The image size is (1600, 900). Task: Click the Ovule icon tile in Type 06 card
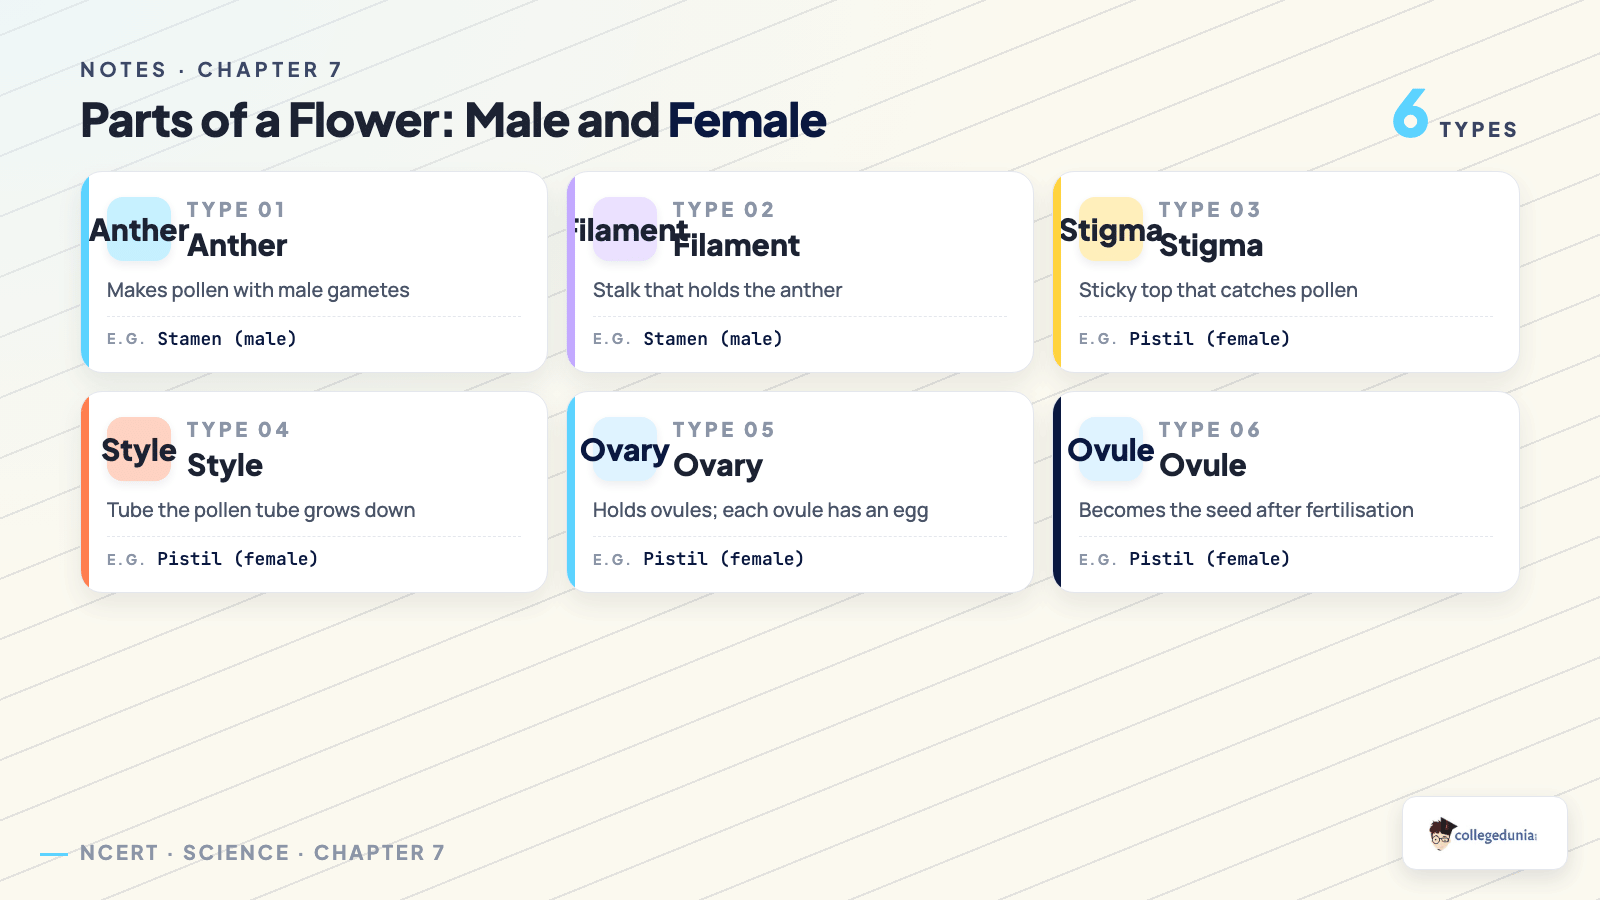[1111, 449]
